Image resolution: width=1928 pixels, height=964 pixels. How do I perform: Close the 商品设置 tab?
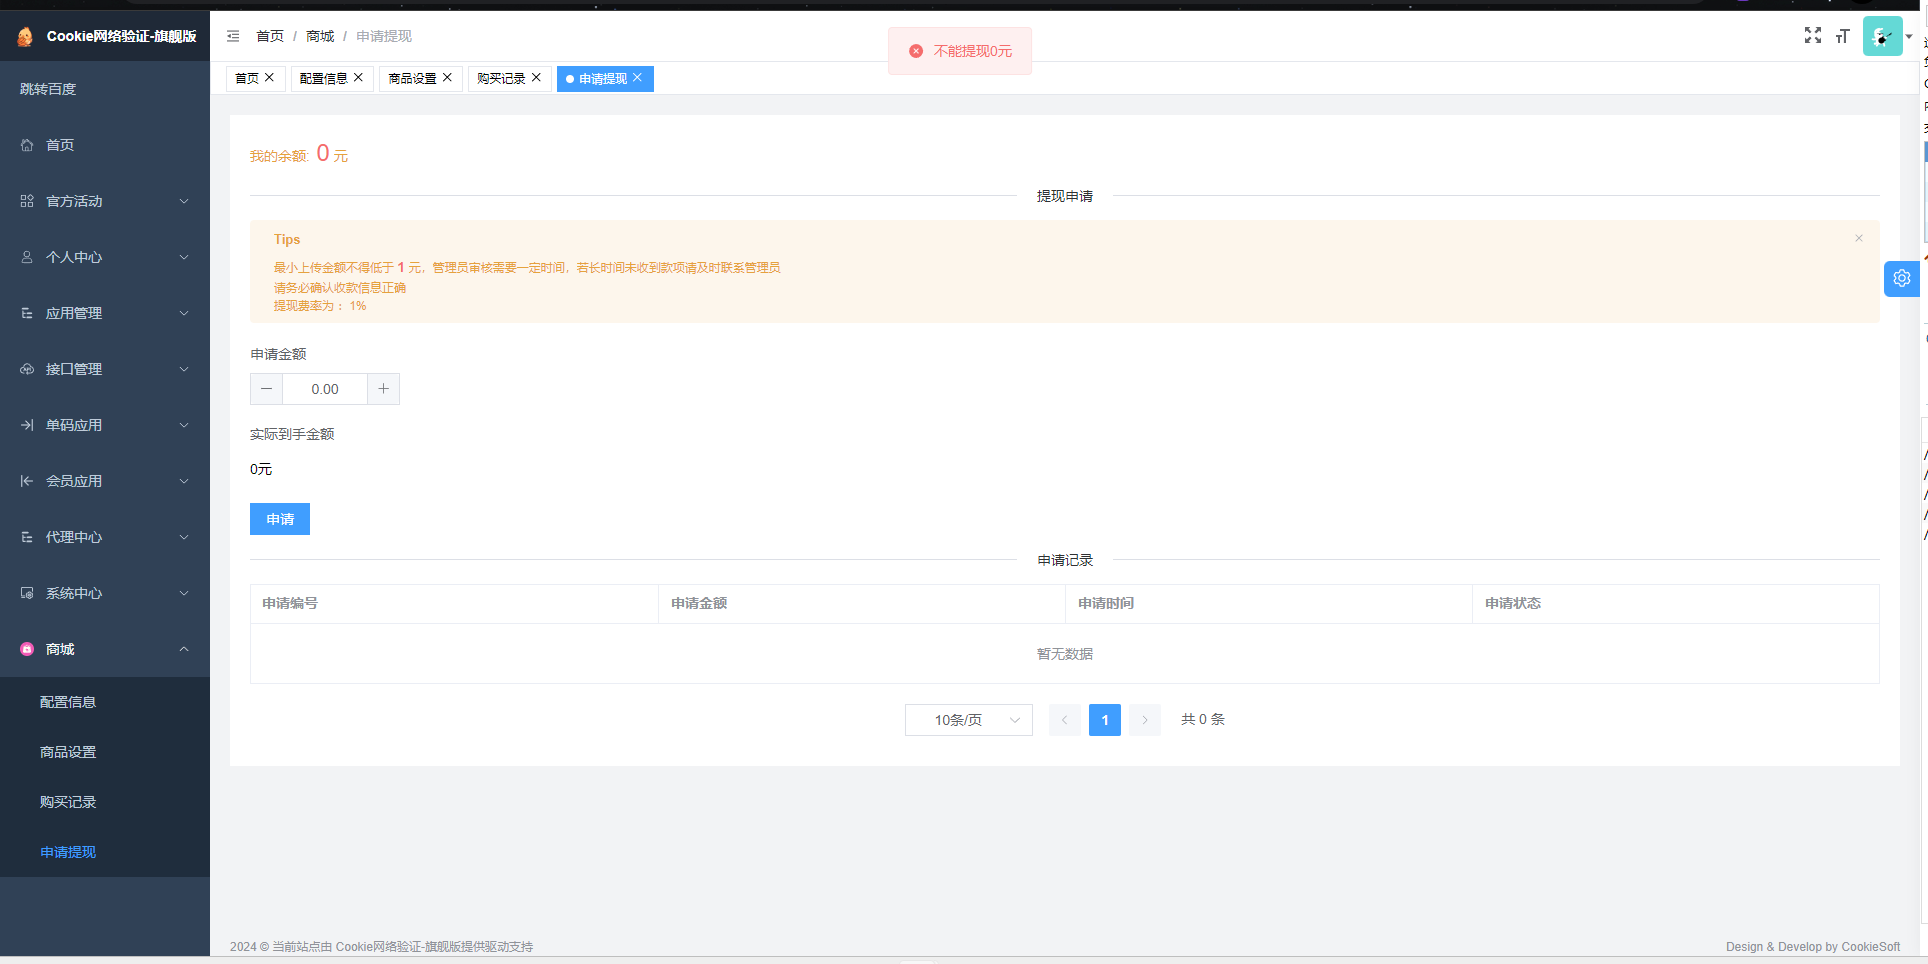point(447,77)
